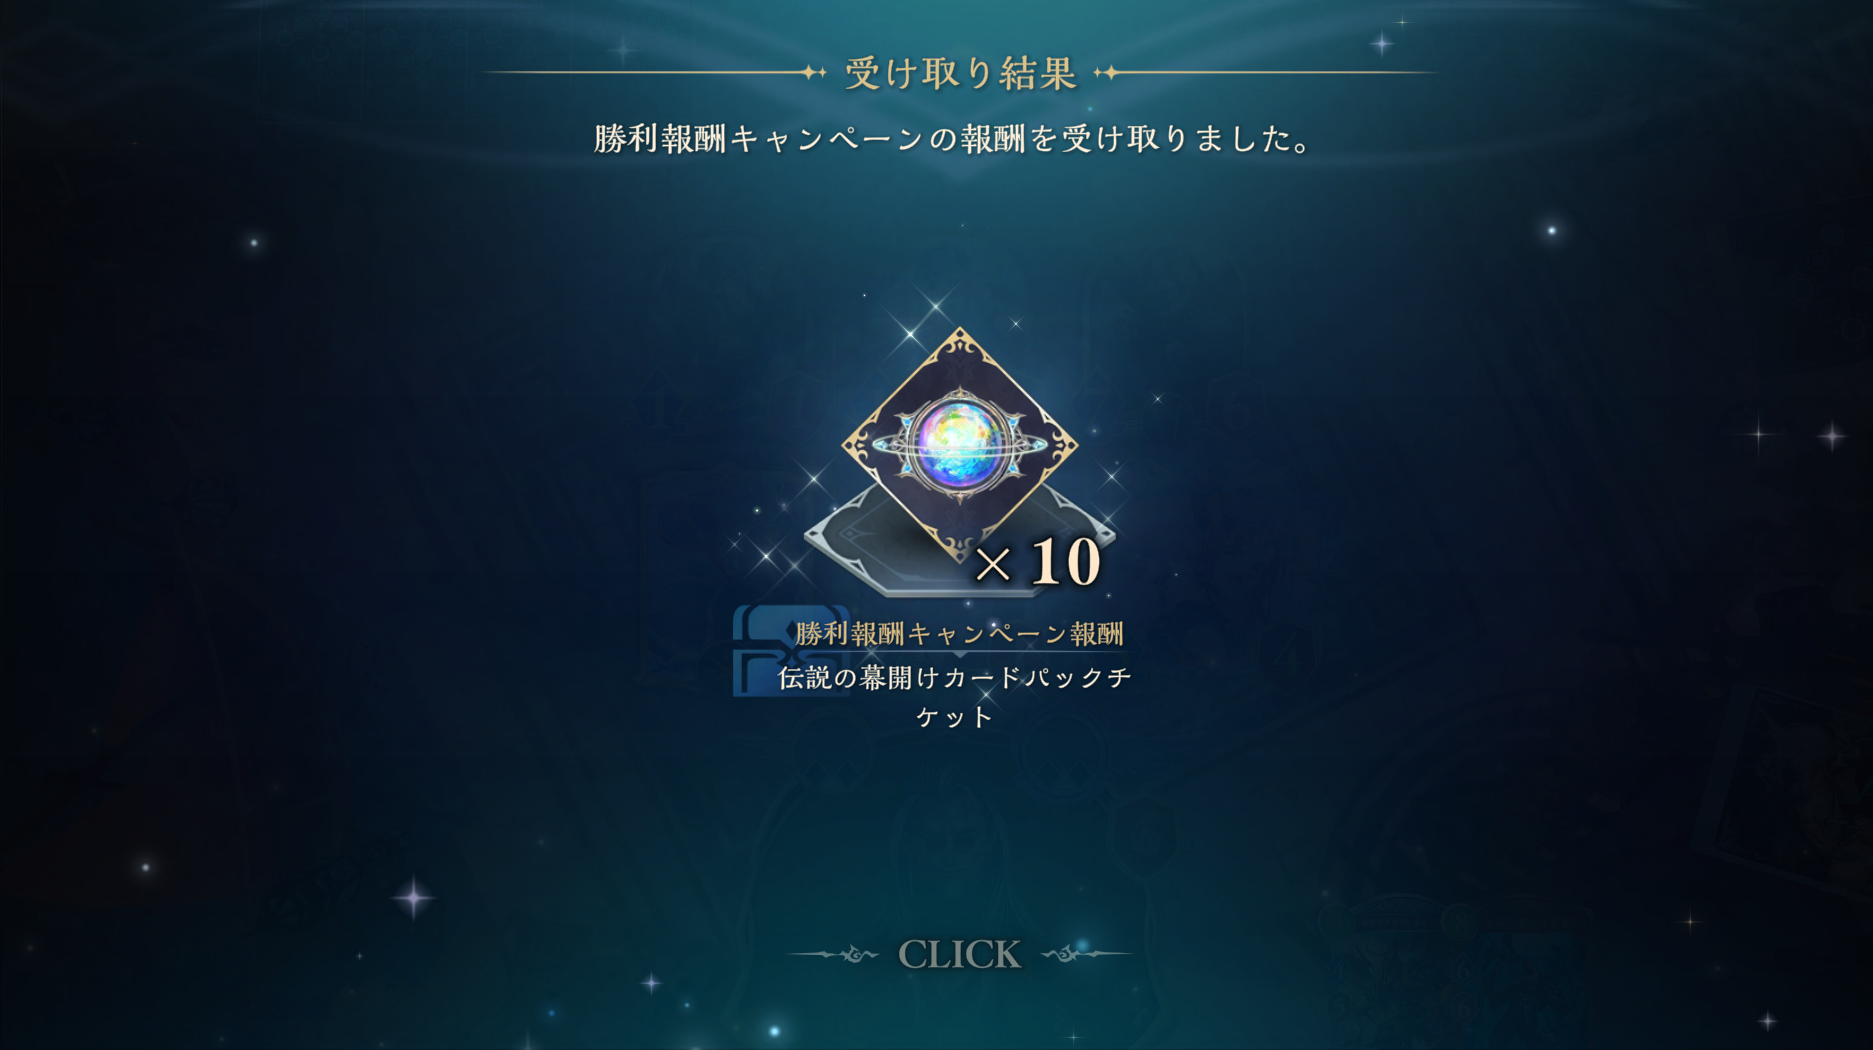Image resolution: width=1873 pixels, height=1050 pixels.
Task: Tap the rainbow orb on the ticket
Action: point(959,444)
